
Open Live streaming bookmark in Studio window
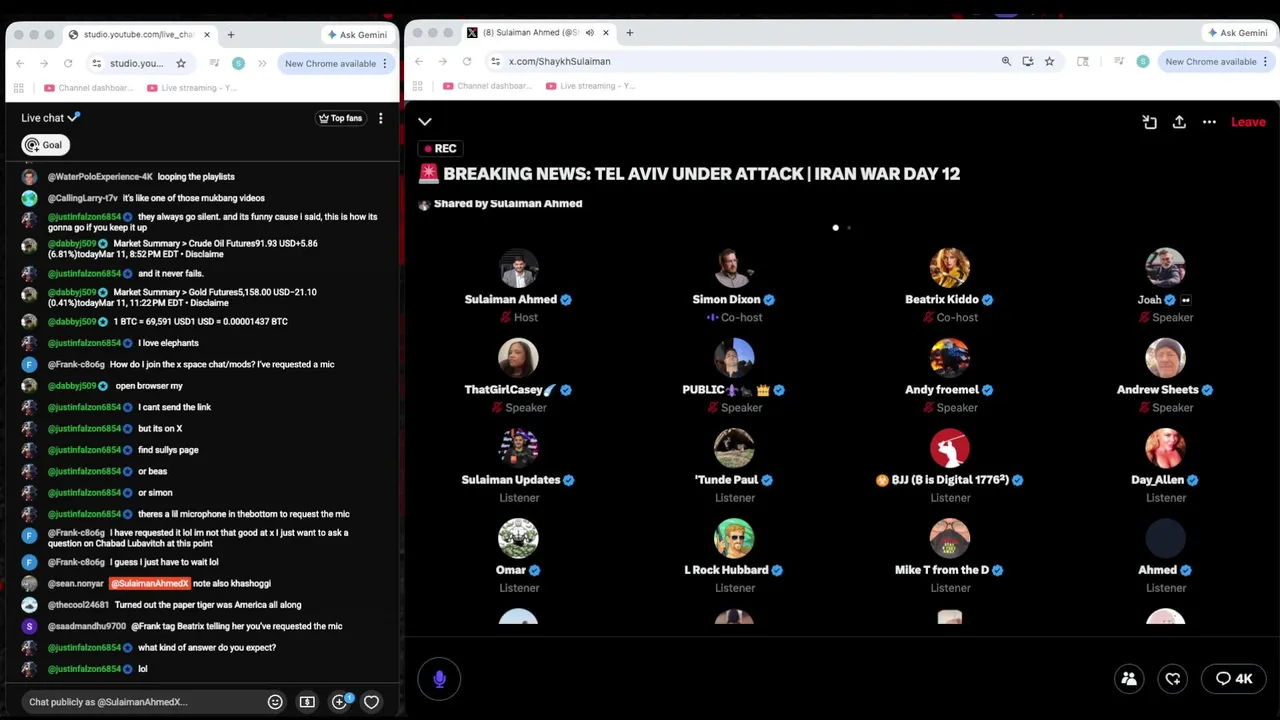(x=192, y=88)
